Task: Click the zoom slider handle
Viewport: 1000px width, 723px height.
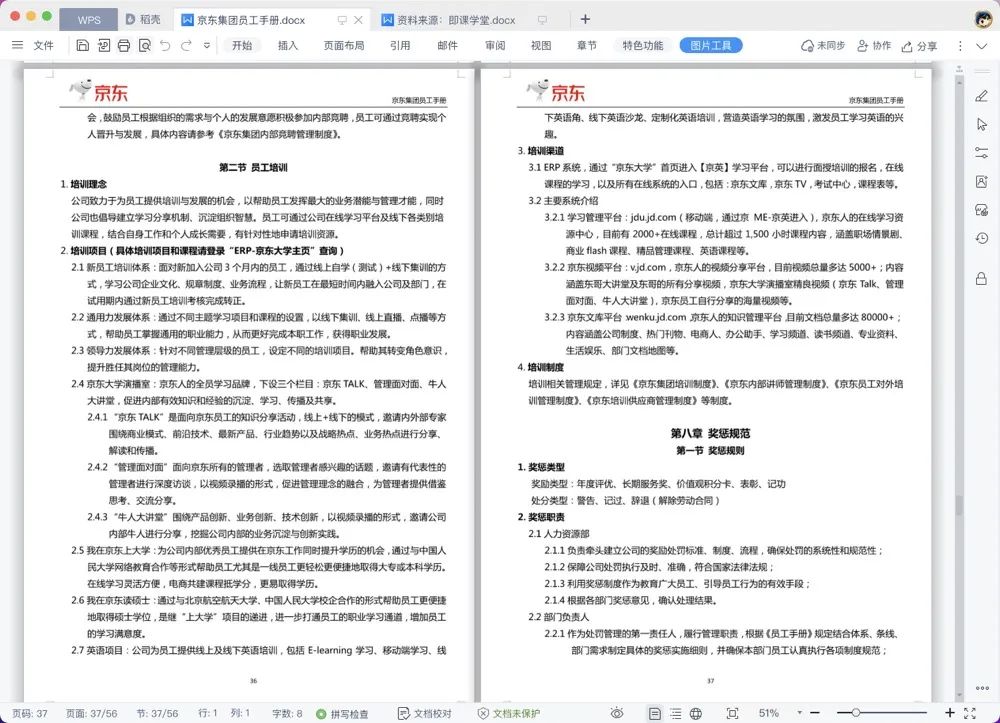Action: 856,712
